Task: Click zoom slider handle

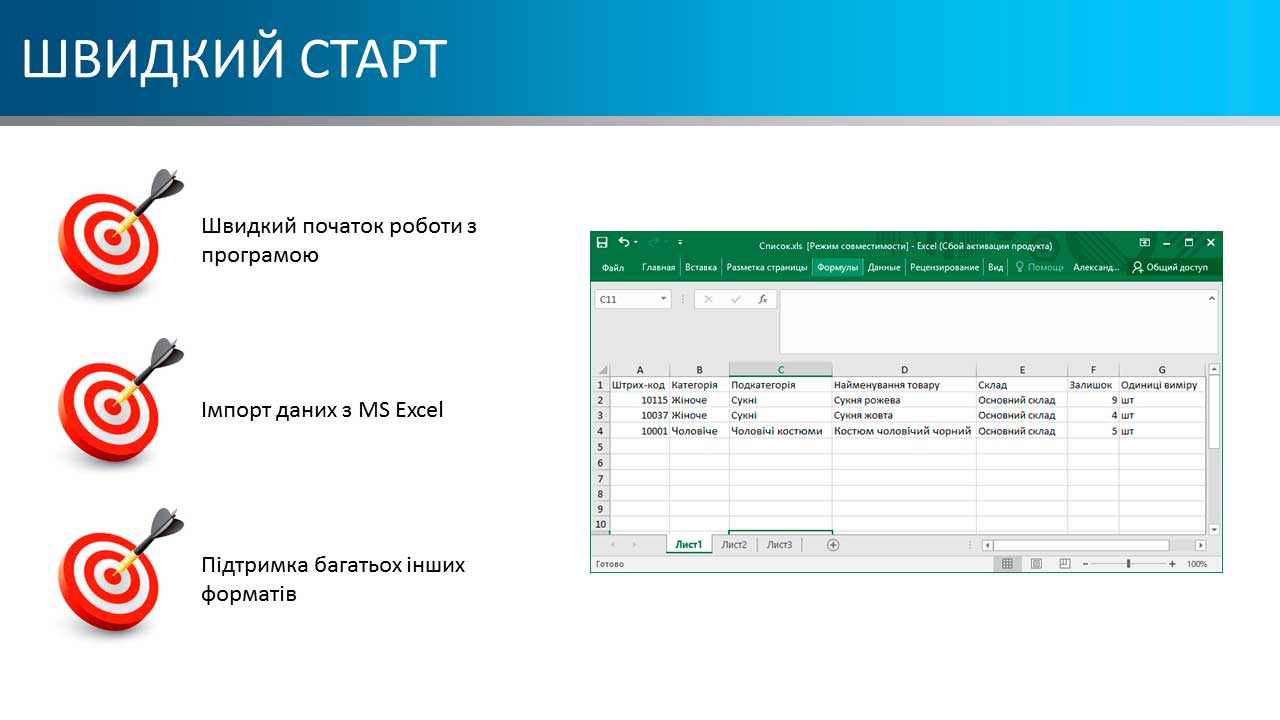Action: [1129, 564]
